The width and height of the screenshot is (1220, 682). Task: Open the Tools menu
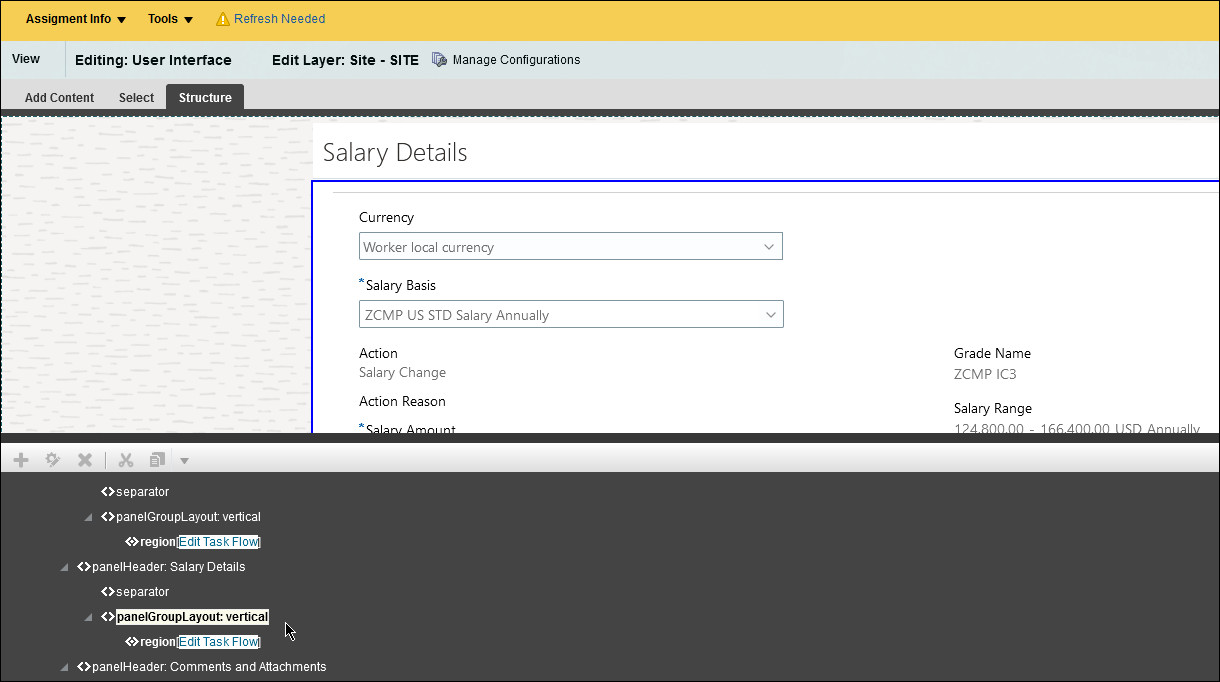pyautogui.click(x=170, y=19)
